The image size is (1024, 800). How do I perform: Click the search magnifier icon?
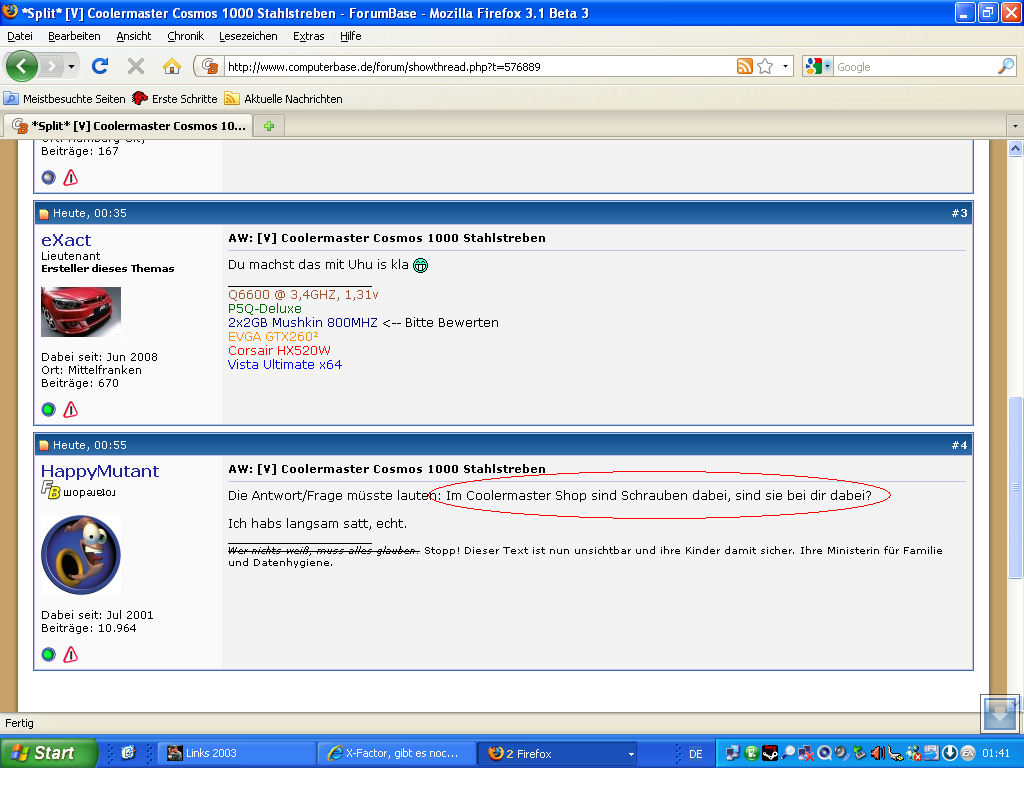click(x=1006, y=66)
